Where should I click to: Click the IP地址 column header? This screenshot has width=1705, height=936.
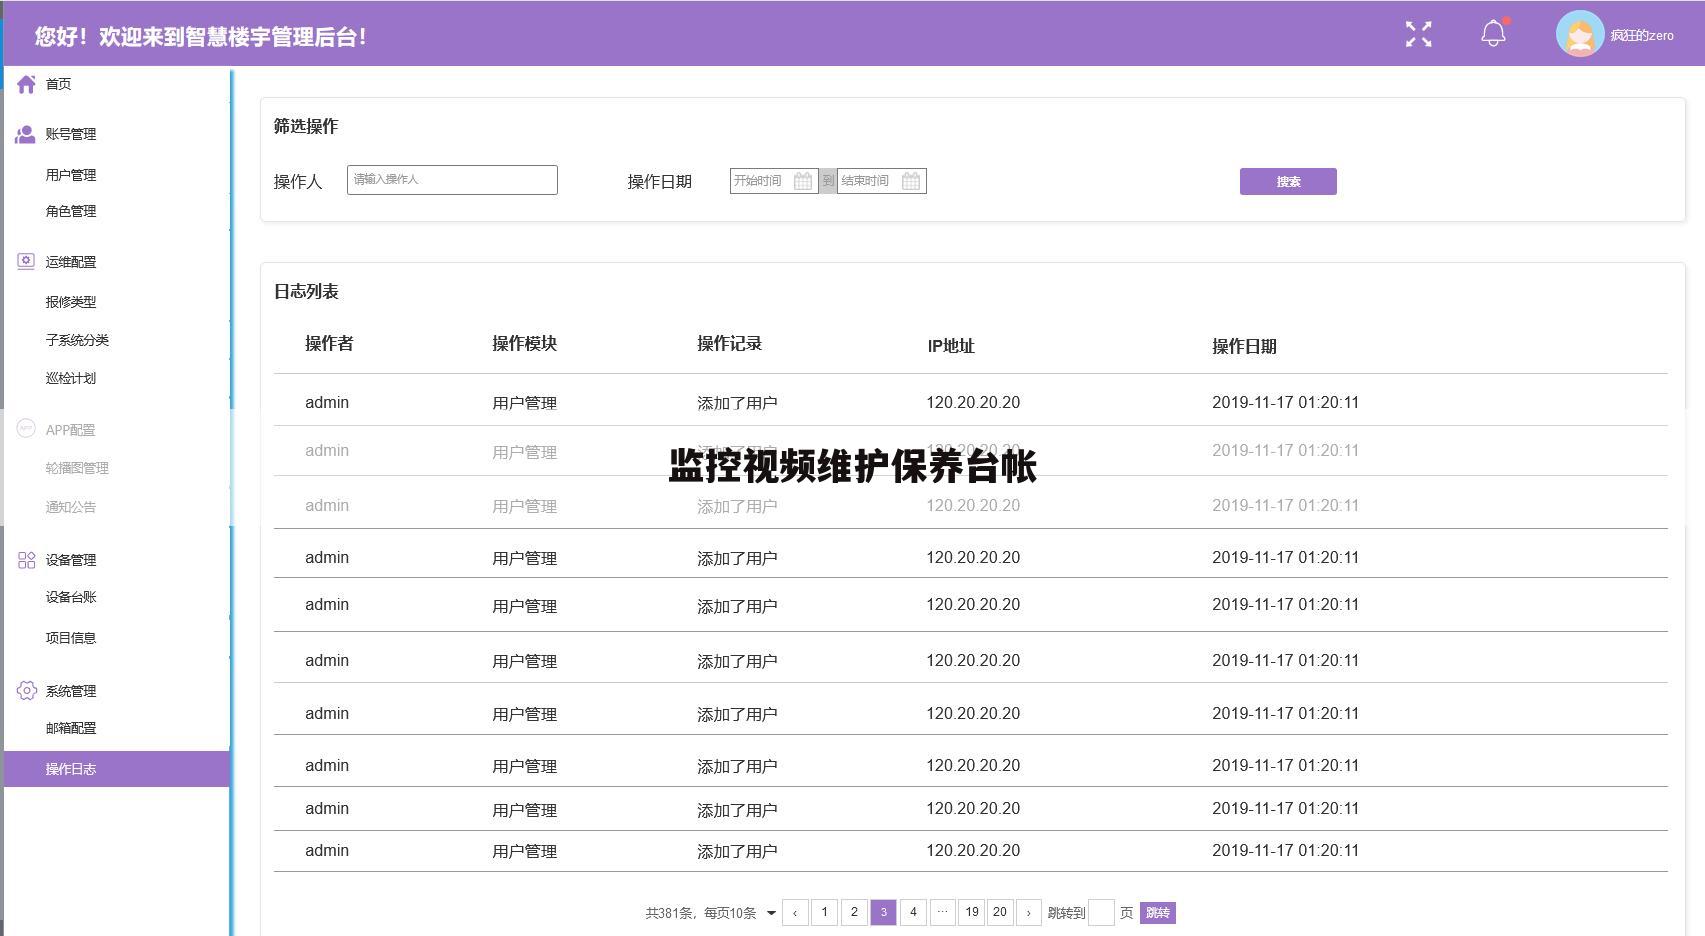[951, 346]
